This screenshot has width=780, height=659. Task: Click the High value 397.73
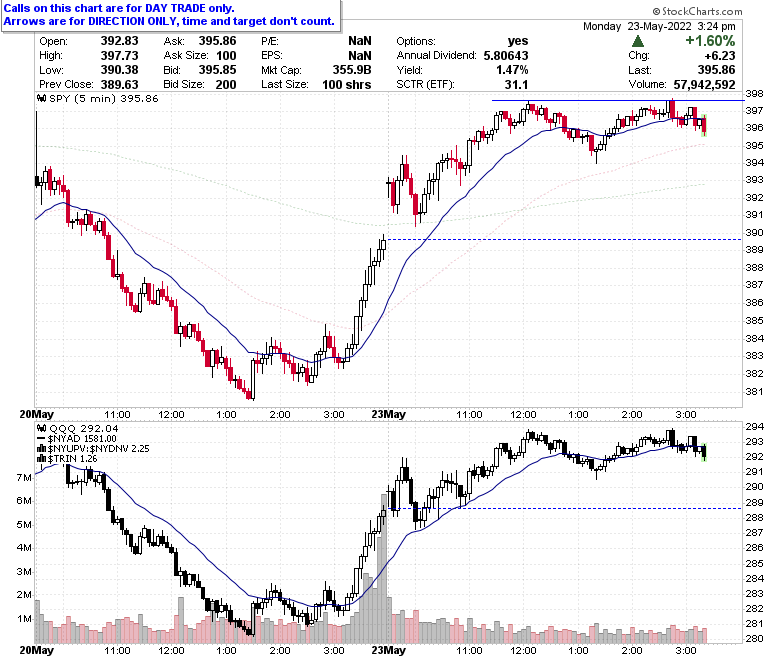(119, 56)
